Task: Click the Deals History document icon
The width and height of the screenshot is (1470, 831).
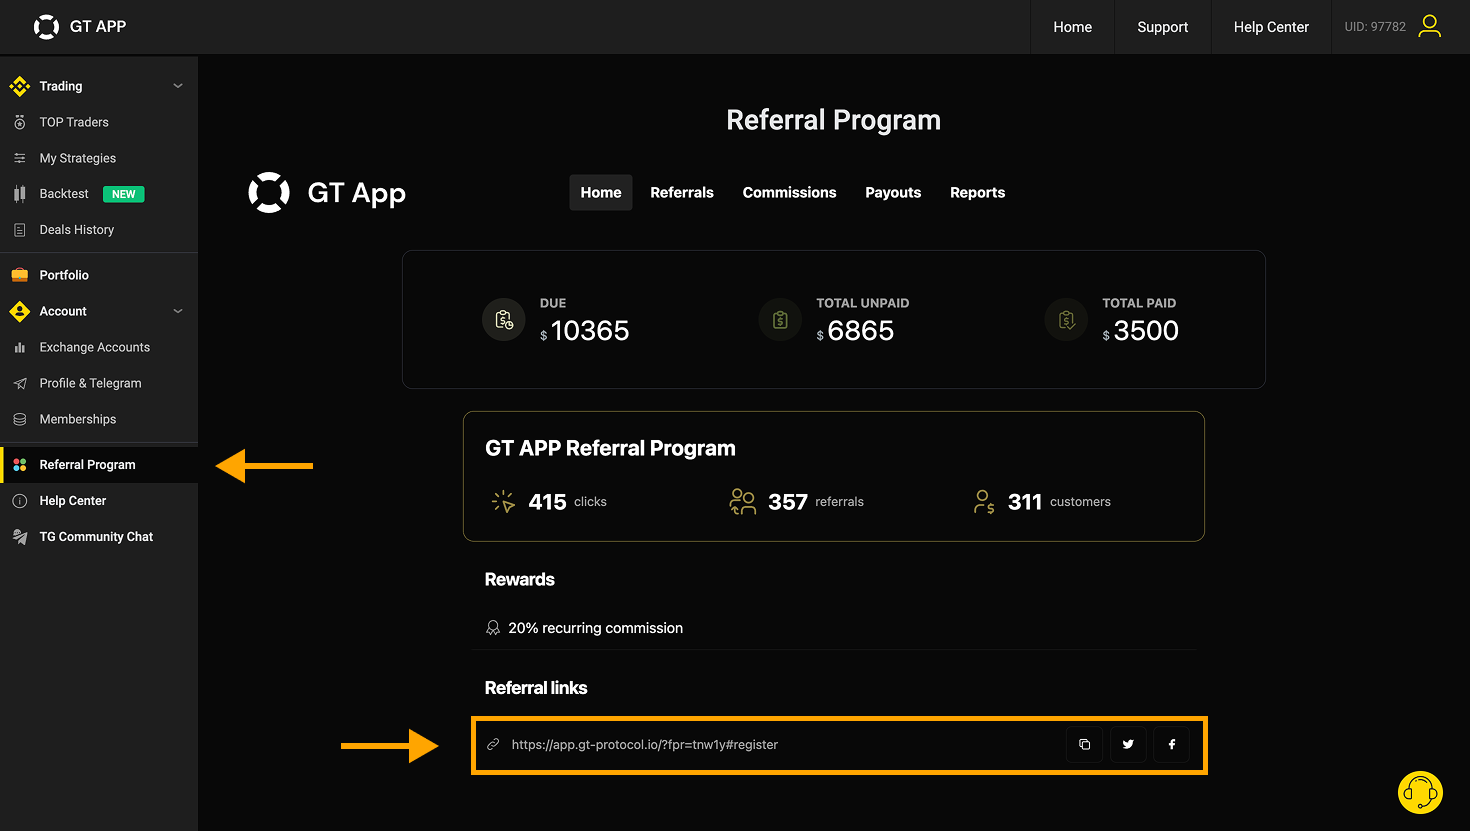Action: (x=19, y=230)
